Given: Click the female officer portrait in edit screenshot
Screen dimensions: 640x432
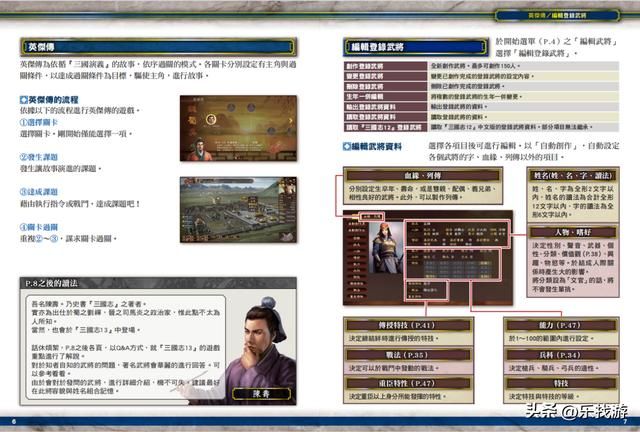Looking at the screenshot, I should 385,247.
